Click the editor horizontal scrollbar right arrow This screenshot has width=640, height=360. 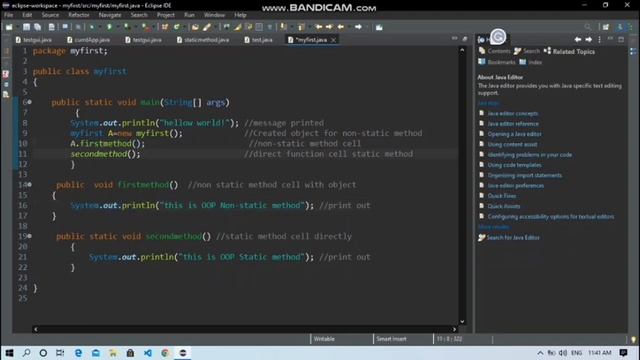454,329
